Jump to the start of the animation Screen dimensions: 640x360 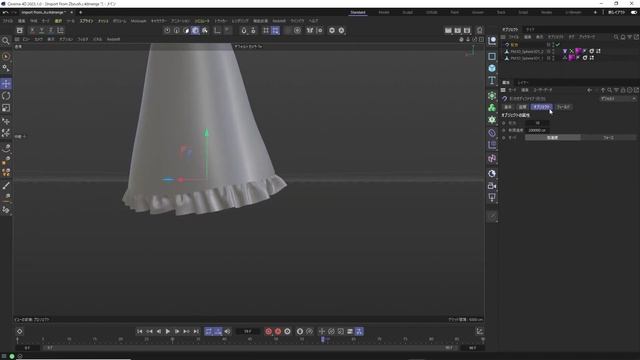pyautogui.click(x=140, y=331)
